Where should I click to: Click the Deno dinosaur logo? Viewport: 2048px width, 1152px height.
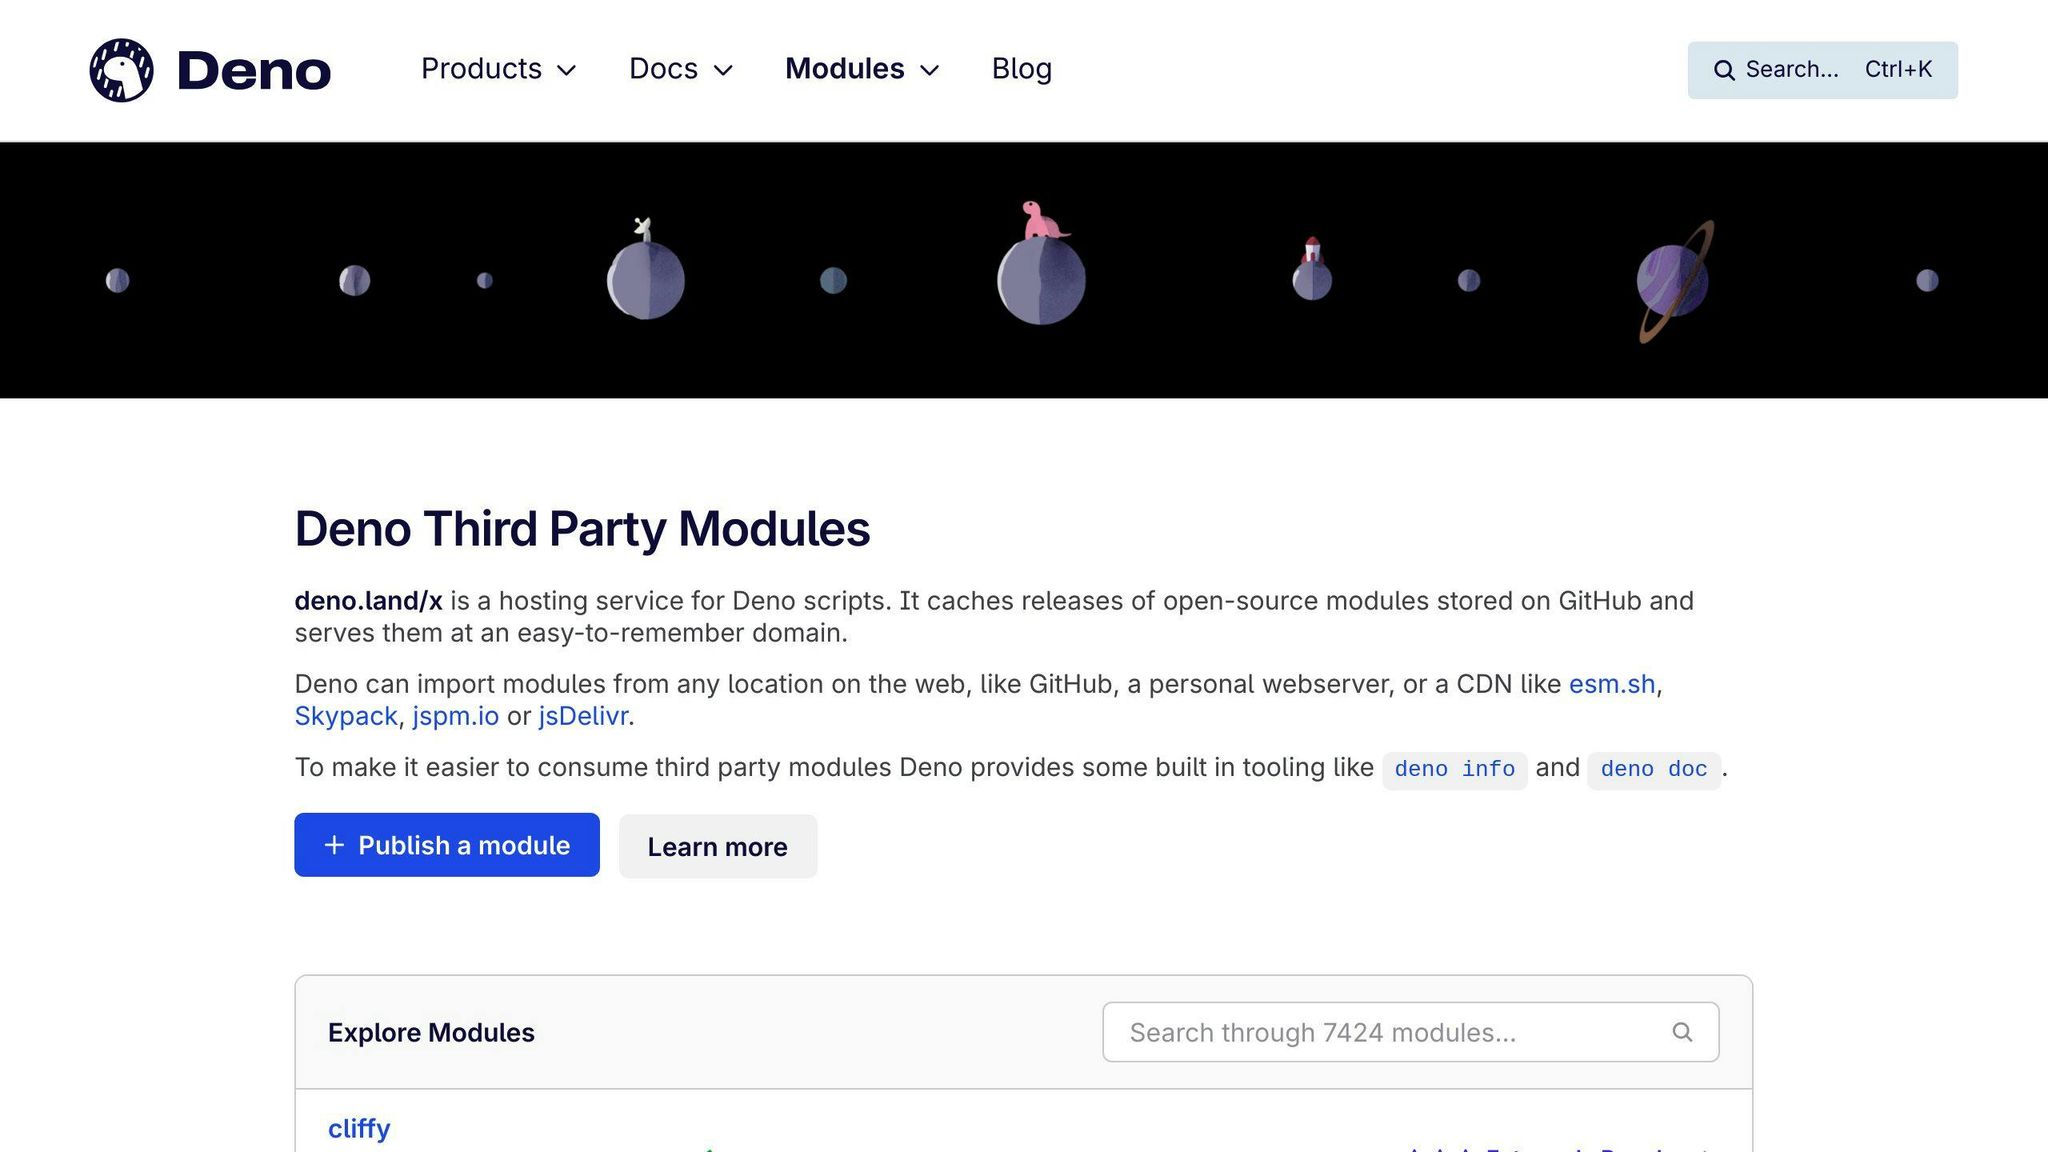120,69
